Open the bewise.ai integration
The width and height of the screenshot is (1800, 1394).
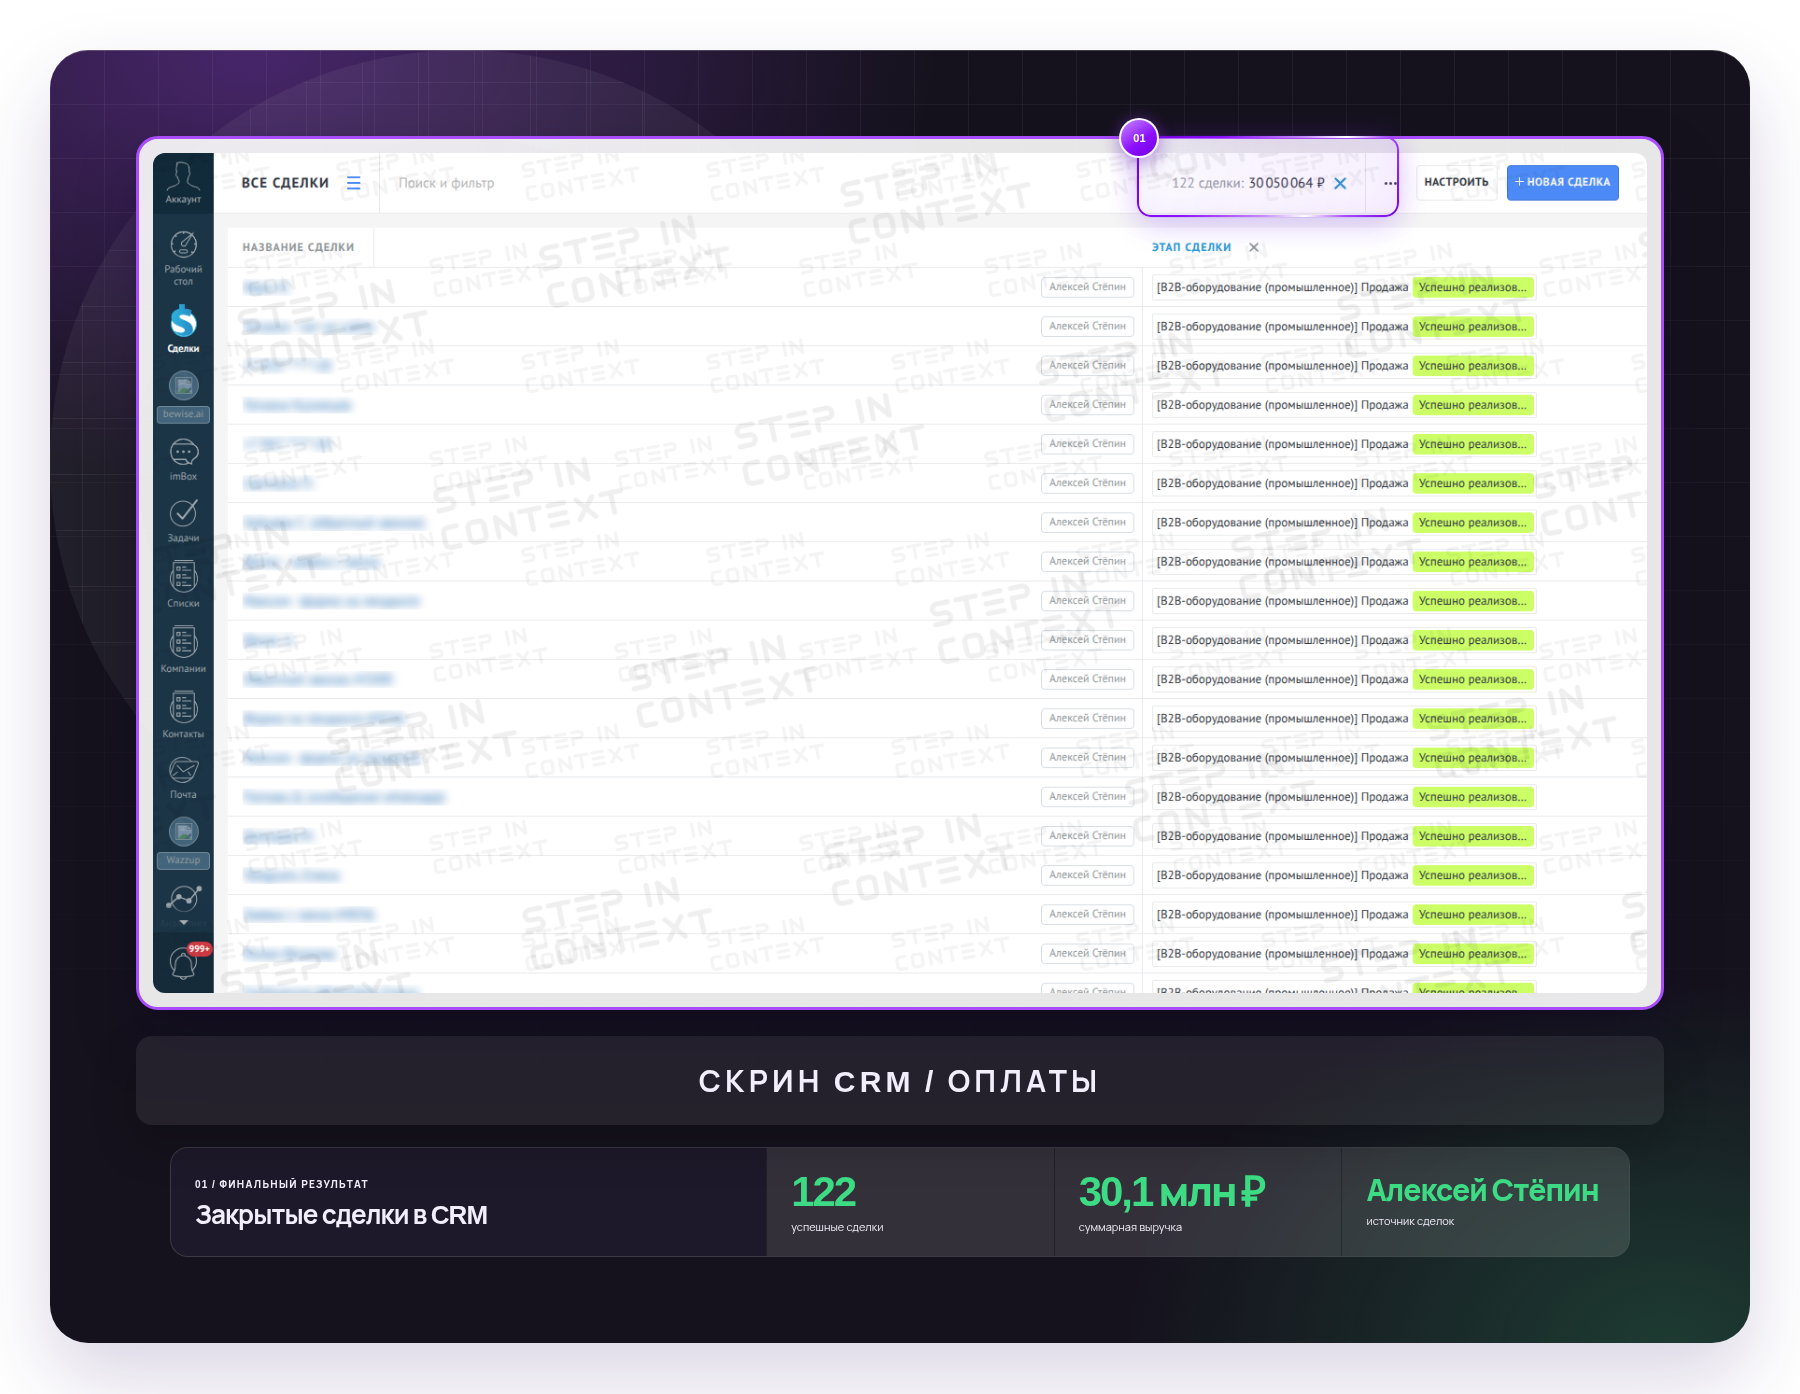(x=183, y=396)
